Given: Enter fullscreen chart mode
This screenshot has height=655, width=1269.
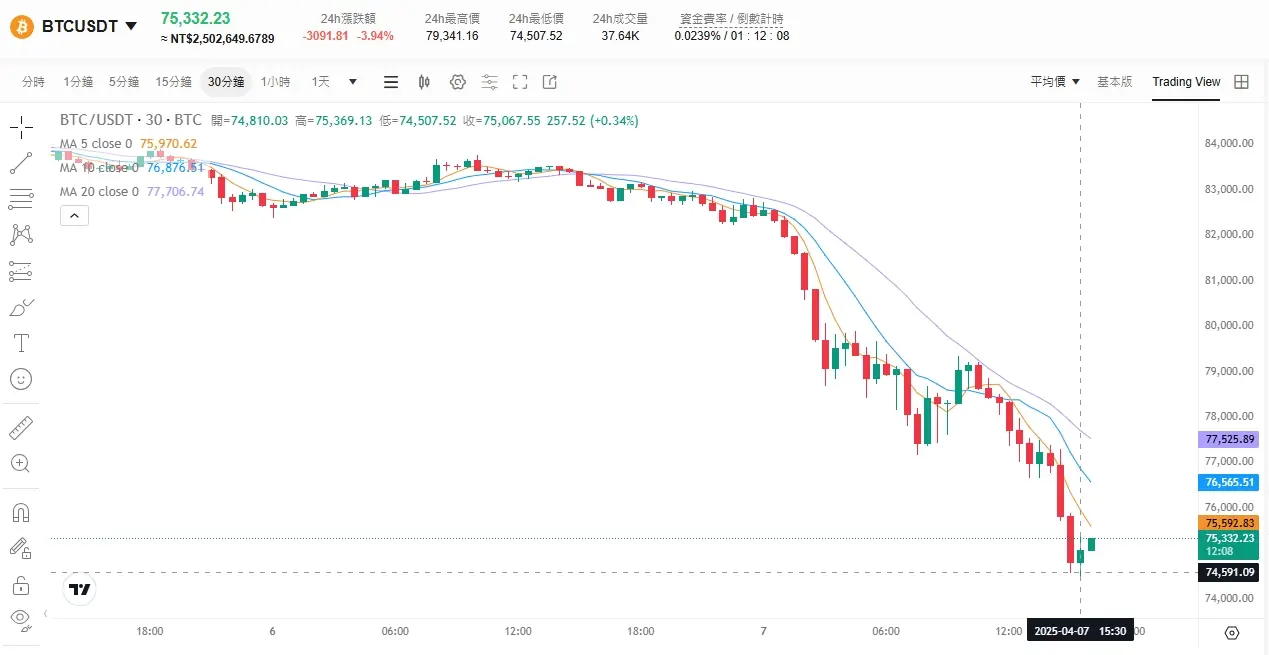Looking at the screenshot, I should coord(520,81).
